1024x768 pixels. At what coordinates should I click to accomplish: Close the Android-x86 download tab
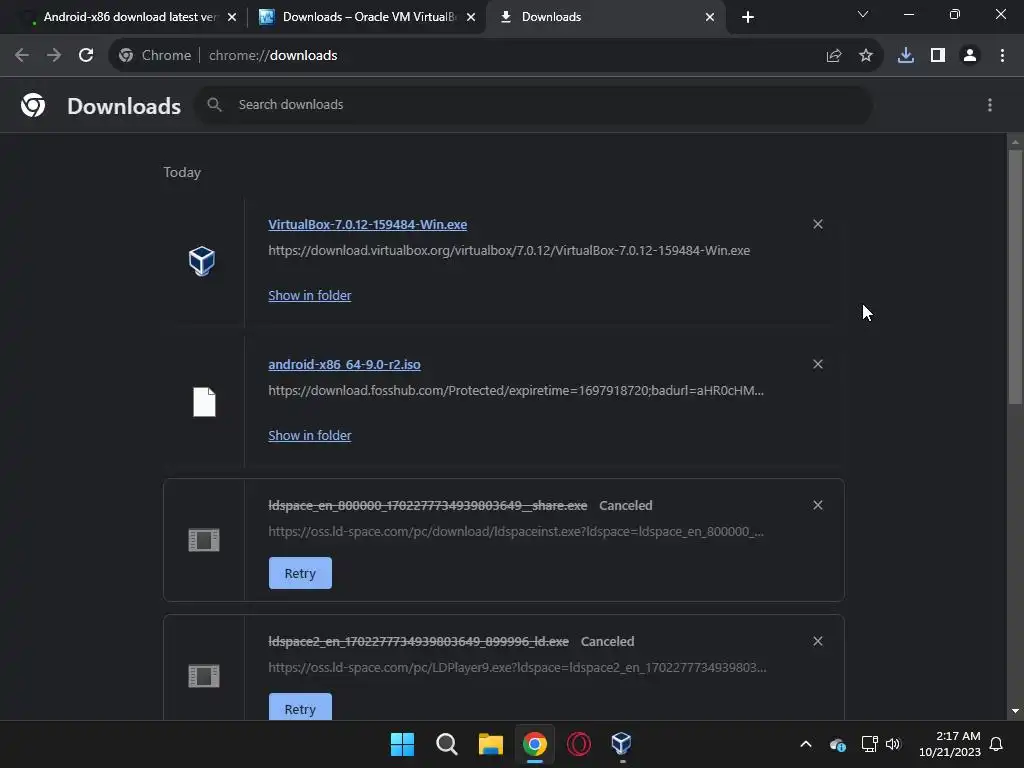232,17
